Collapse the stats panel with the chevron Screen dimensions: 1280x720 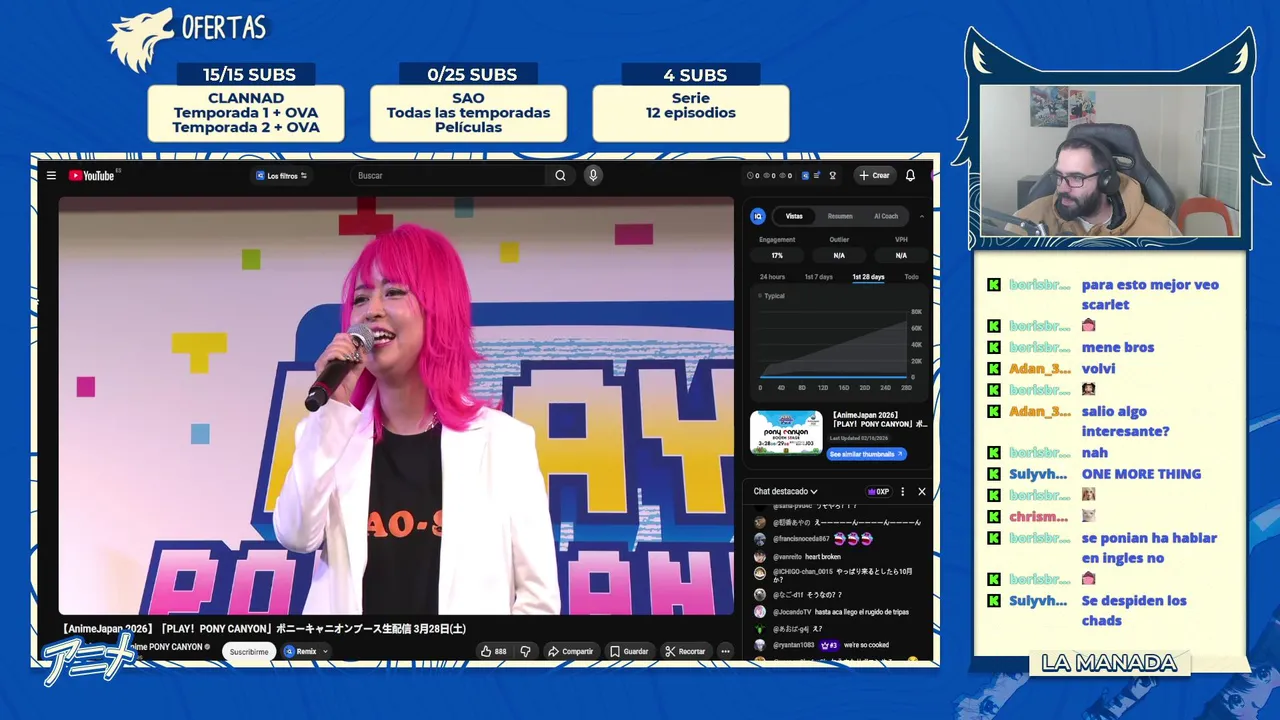pyautogui.click(x=922, y=216)
